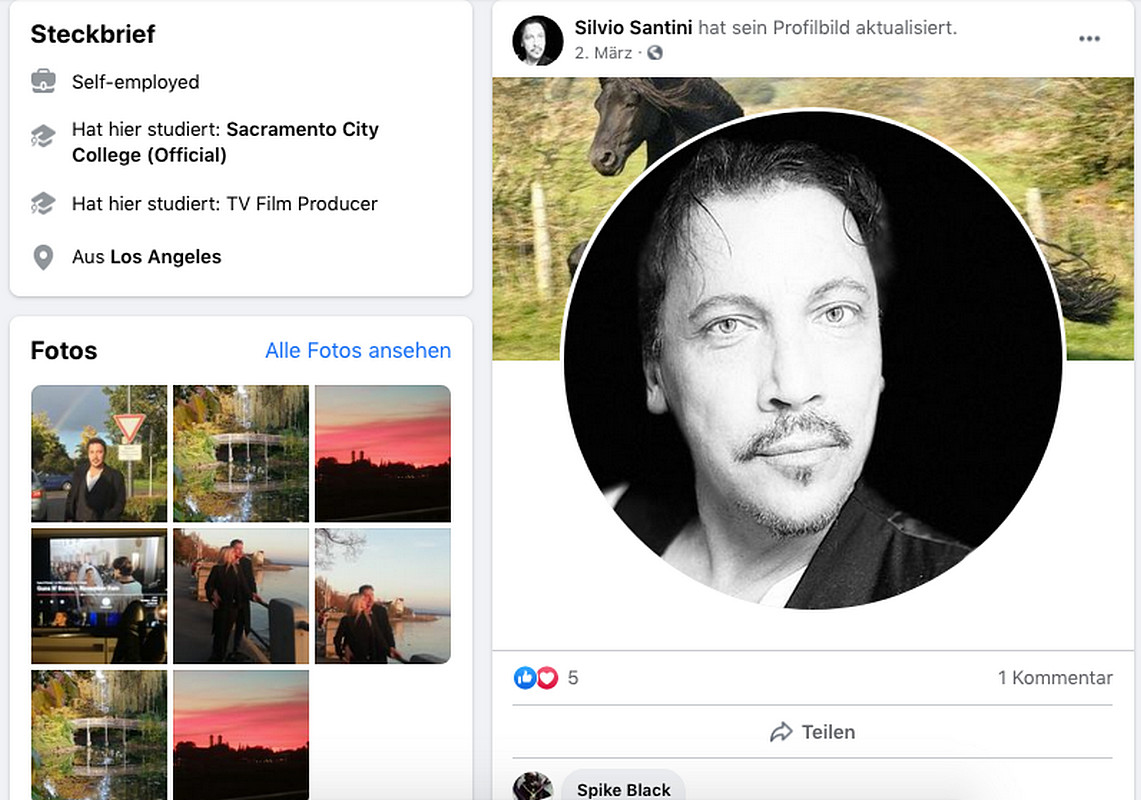Click the Silvio Santini name in the post header

(x=633, y=28)
